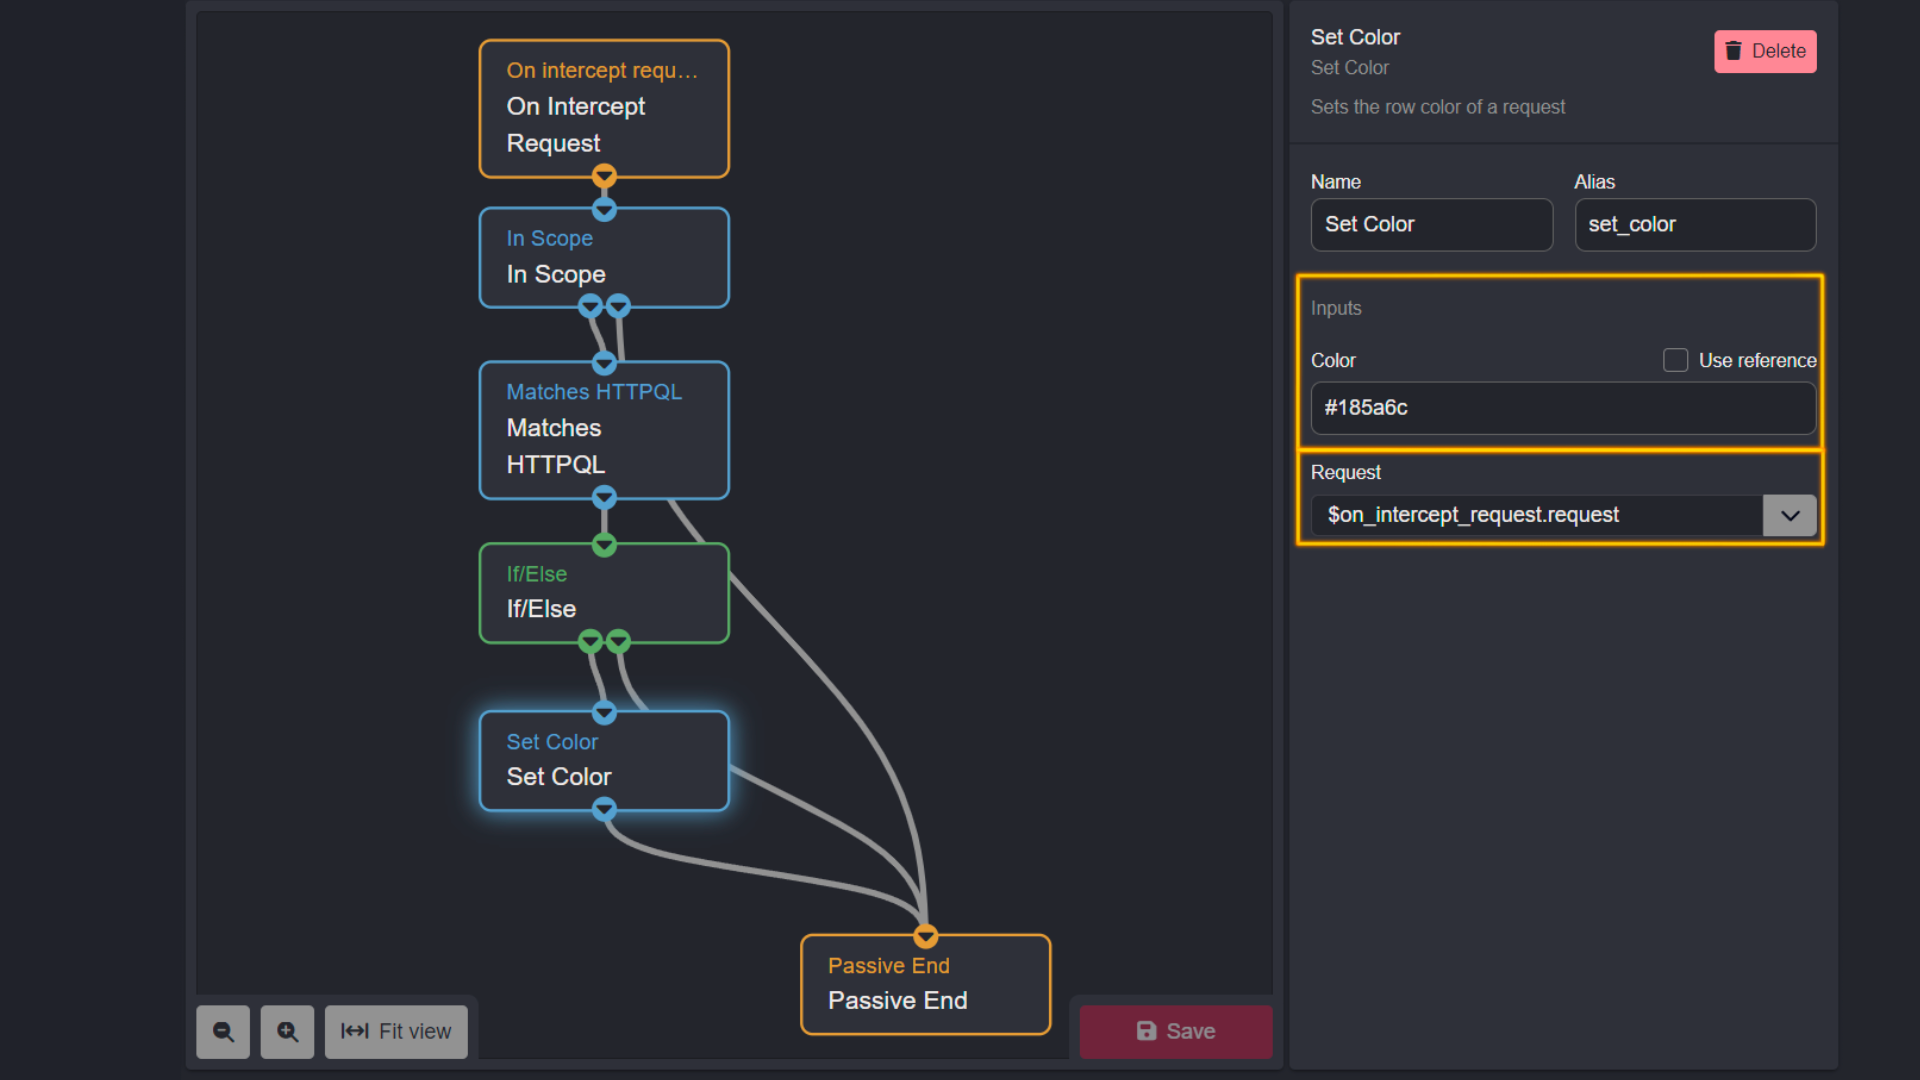This screenshot has height=1080, width=1920.
Task: Save the current workflow configuration
Action: coord(1175,1031)
